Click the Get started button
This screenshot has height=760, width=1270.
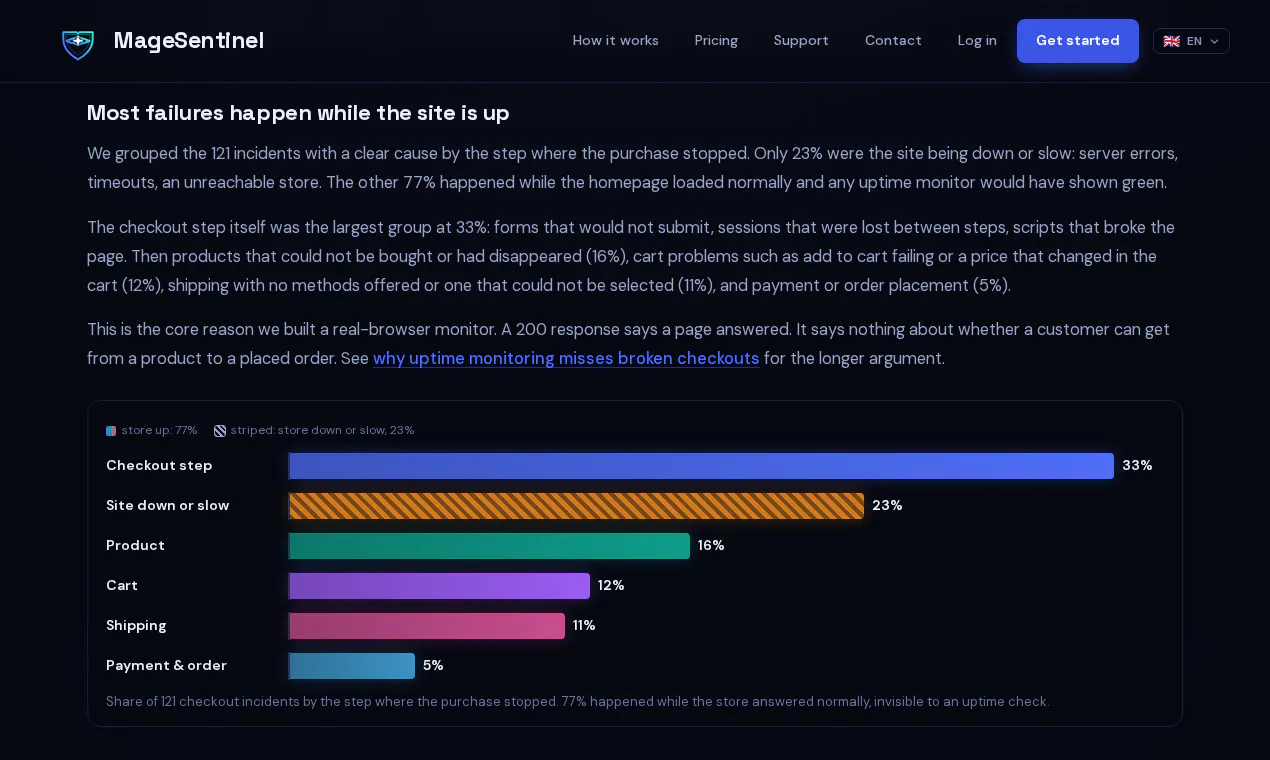click(1078, 41)
